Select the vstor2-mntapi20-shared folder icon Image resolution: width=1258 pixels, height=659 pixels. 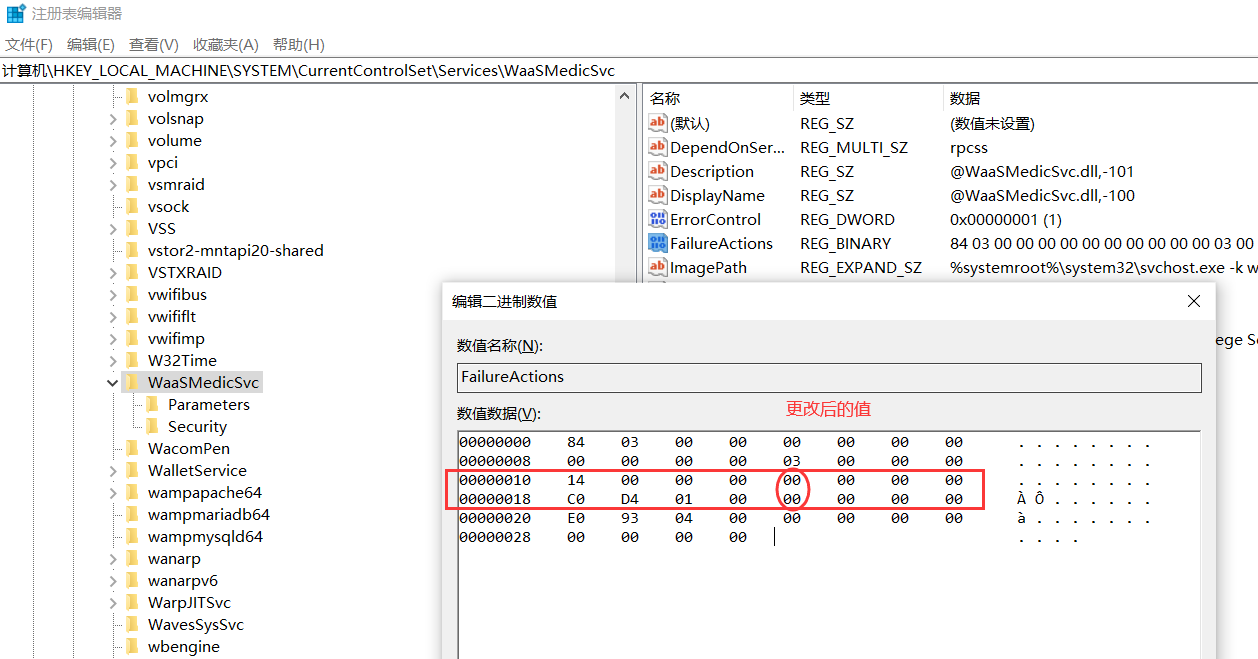pyautogui.click(x=132, y=250)
